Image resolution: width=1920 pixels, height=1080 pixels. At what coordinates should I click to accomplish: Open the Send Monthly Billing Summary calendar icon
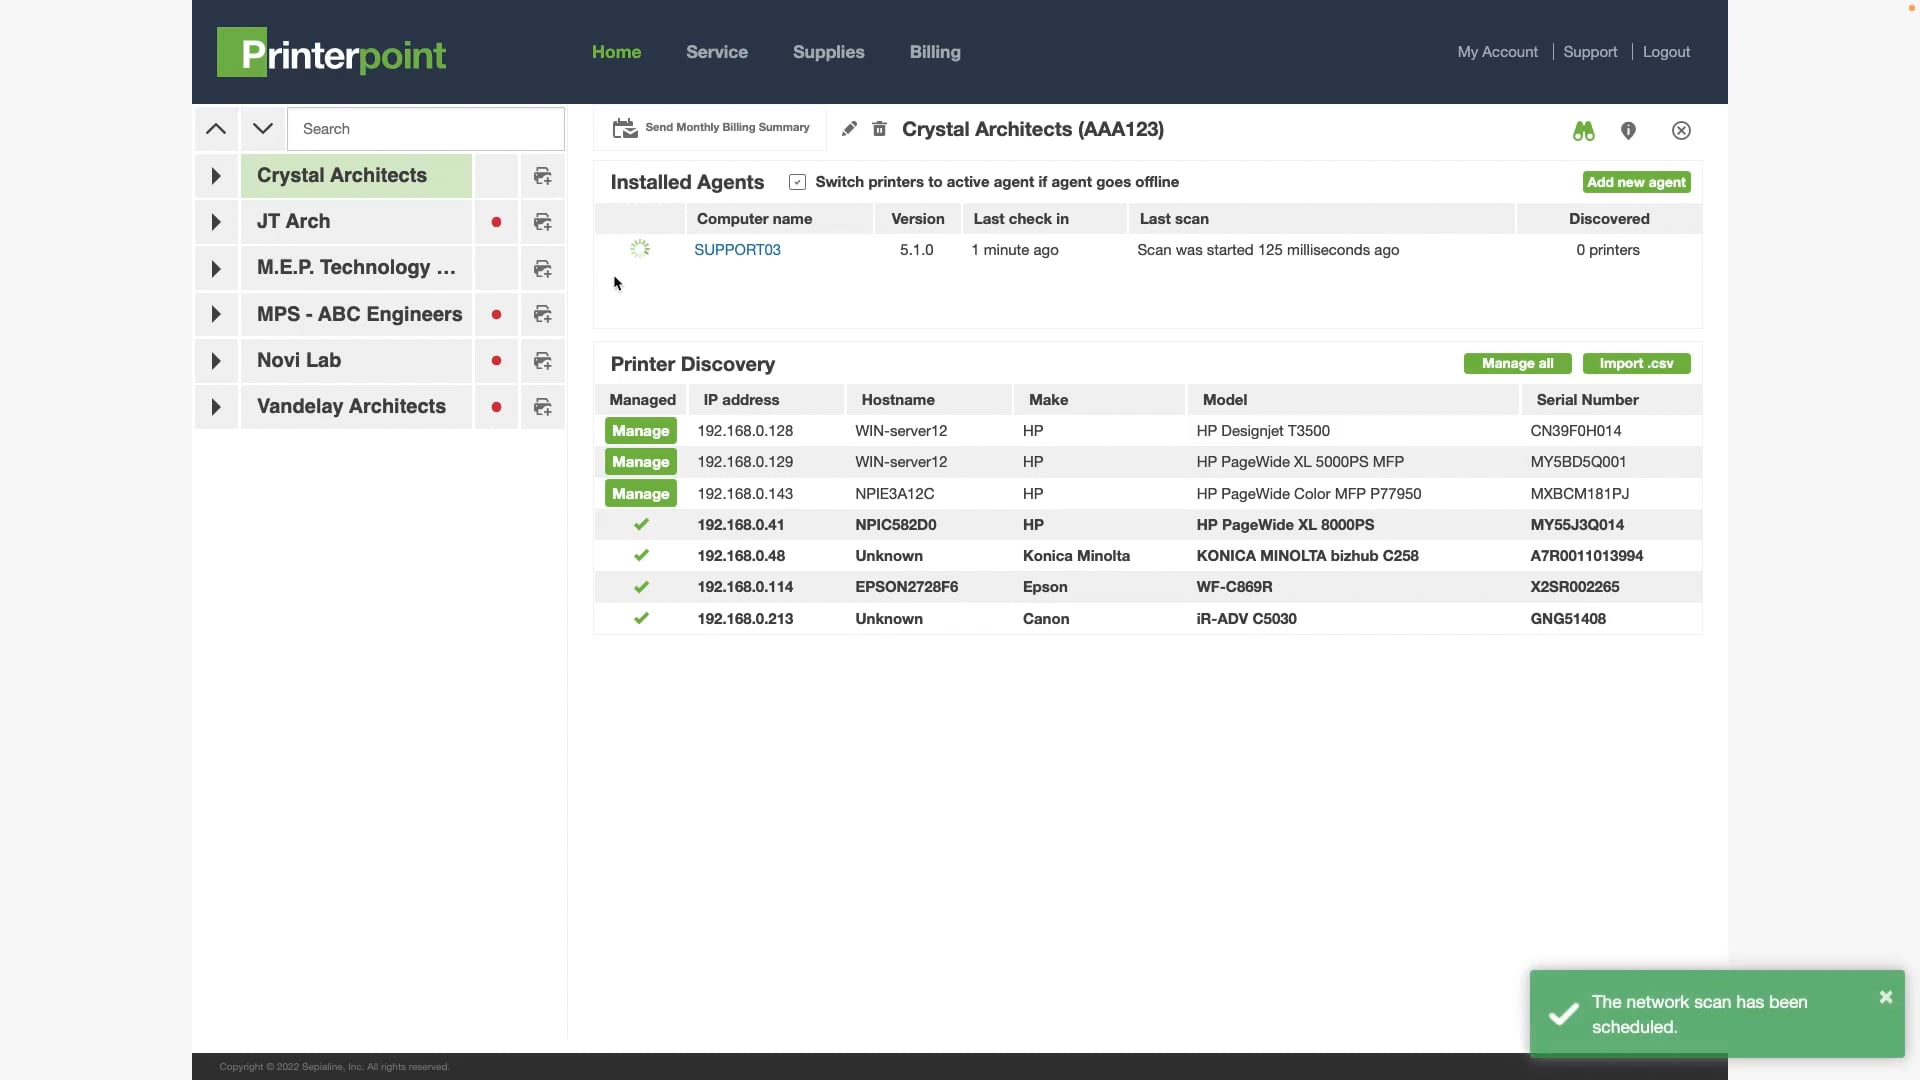(625, 128)
